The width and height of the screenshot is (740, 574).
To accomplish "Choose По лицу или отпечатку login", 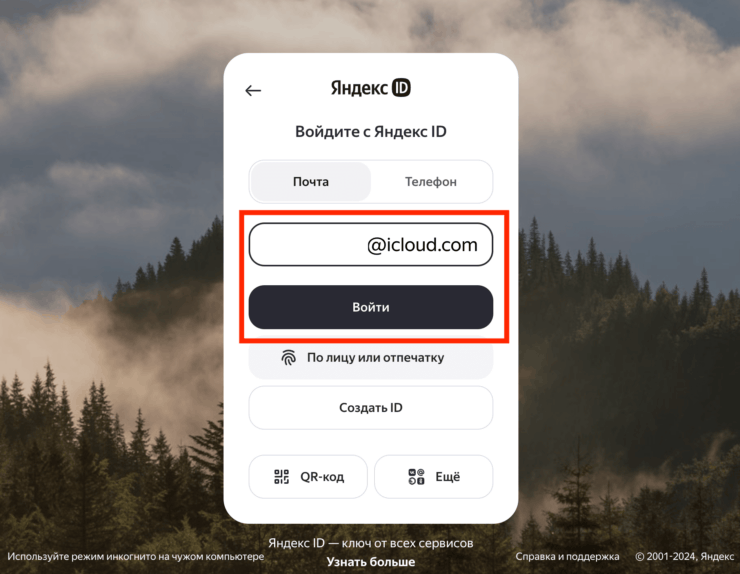I will click(371, 357).
